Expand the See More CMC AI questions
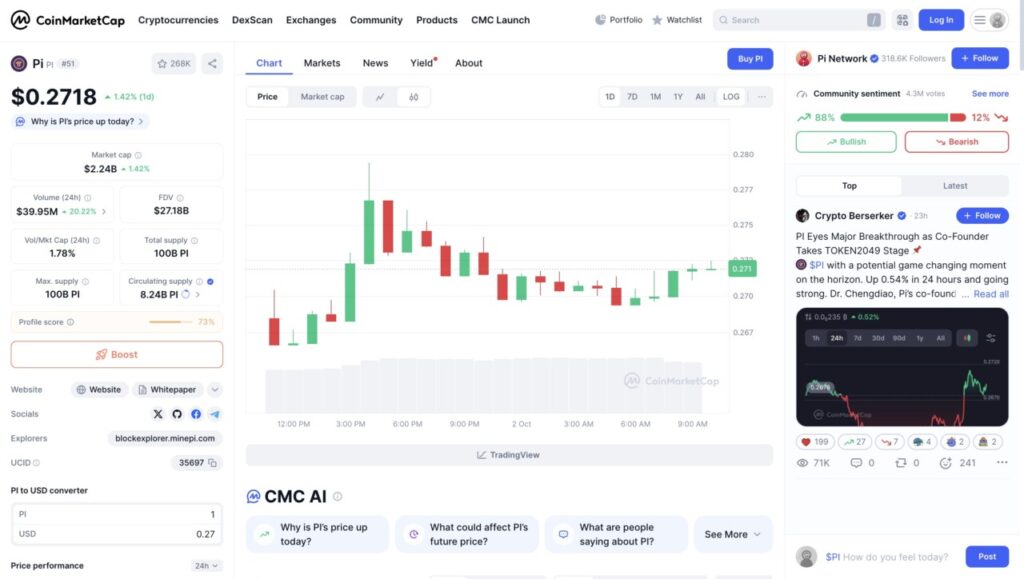Image resolution: width=1024 pixels, height=579 pixels. click(732, 534)
